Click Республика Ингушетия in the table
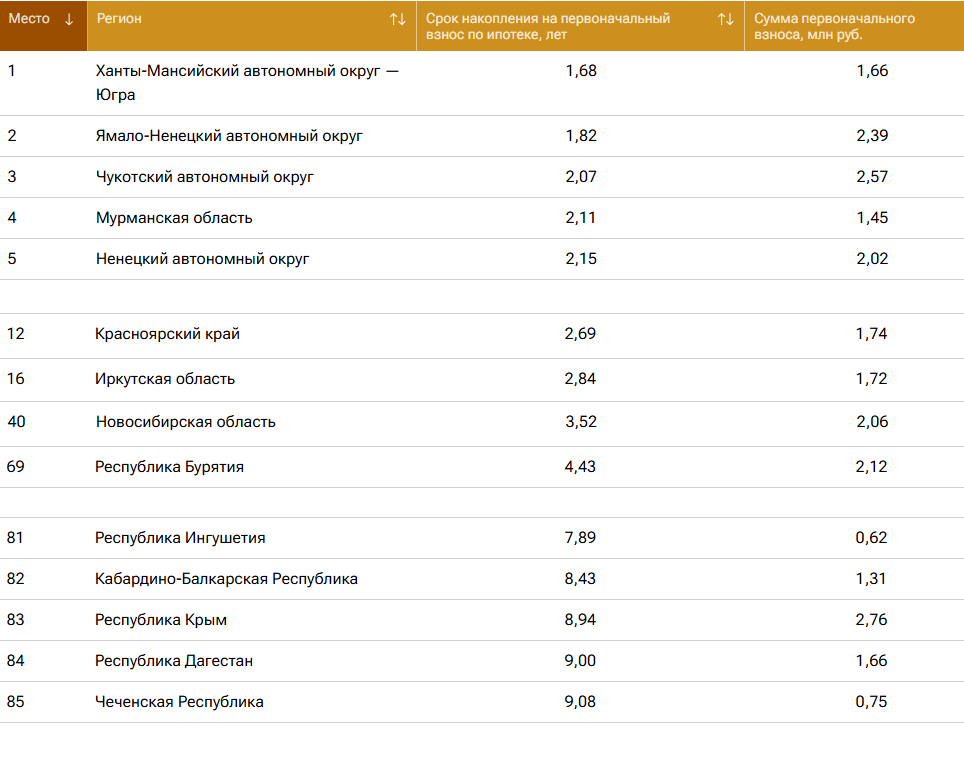Viewport: 964px width, 776px height. 180,538
